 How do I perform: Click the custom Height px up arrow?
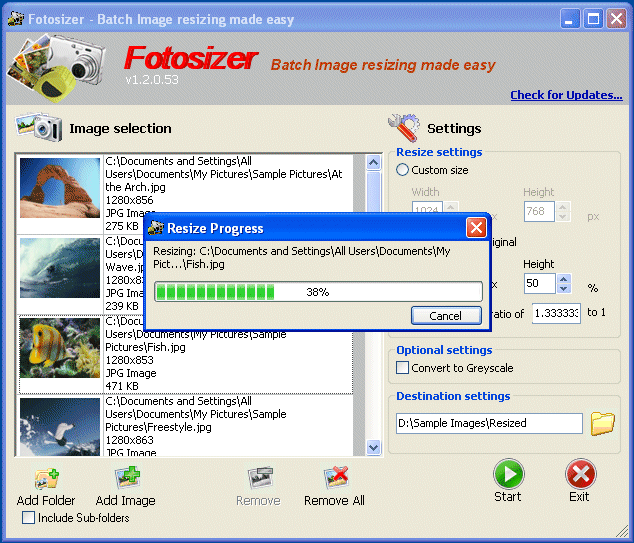(x=562, y=207)
